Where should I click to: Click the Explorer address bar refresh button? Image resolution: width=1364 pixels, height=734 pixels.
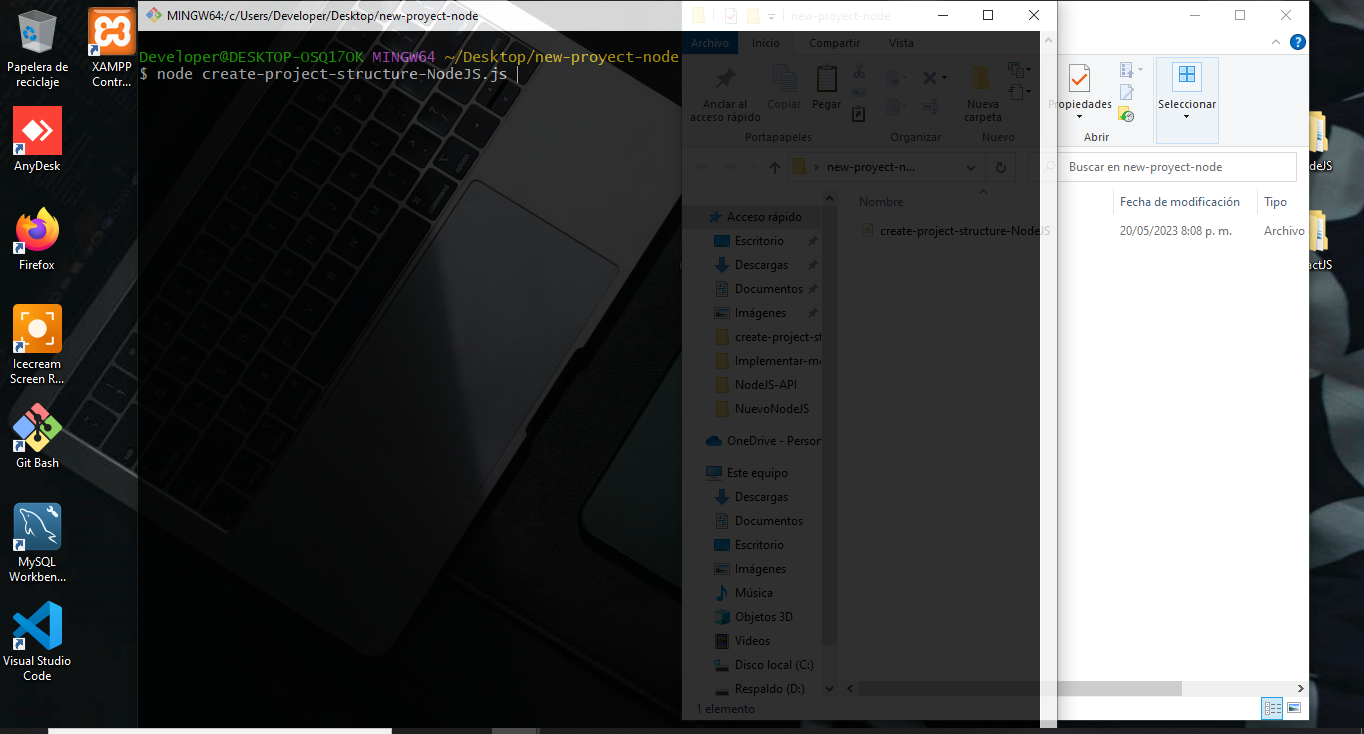[x=1001, y=167]
